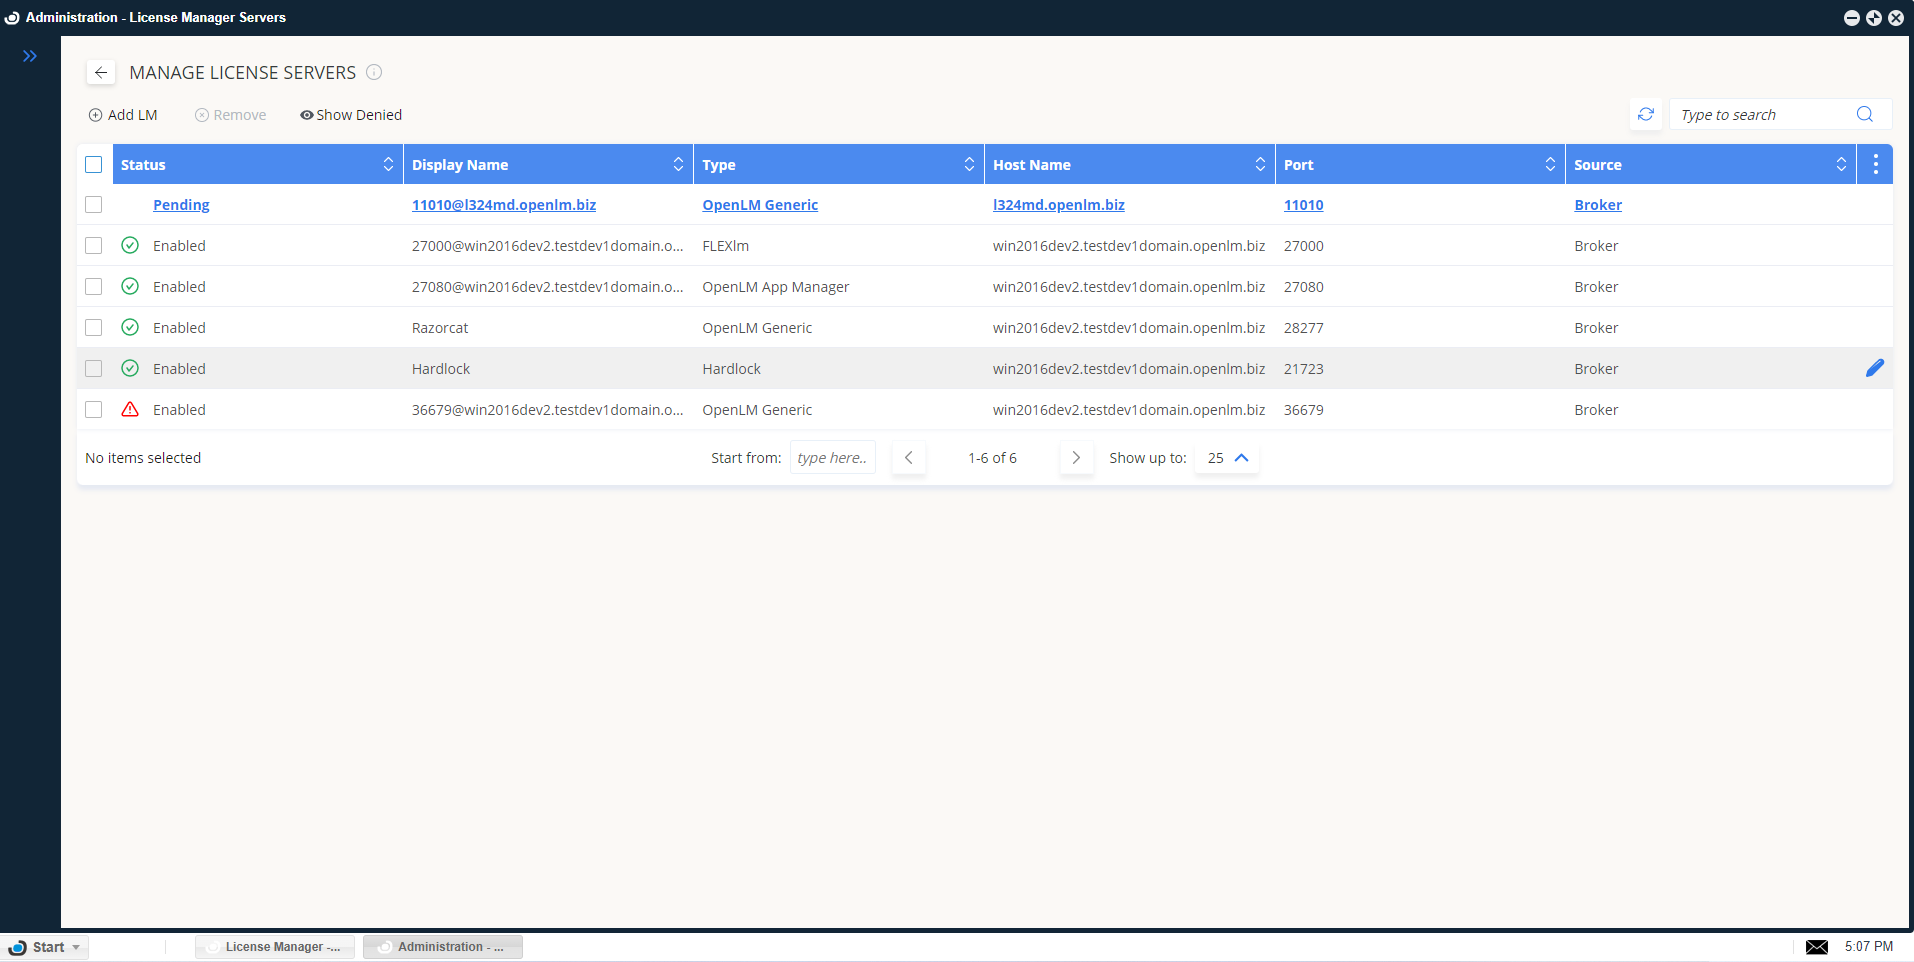
Task: Click Add LM button
Action: (x=123, y=115)
